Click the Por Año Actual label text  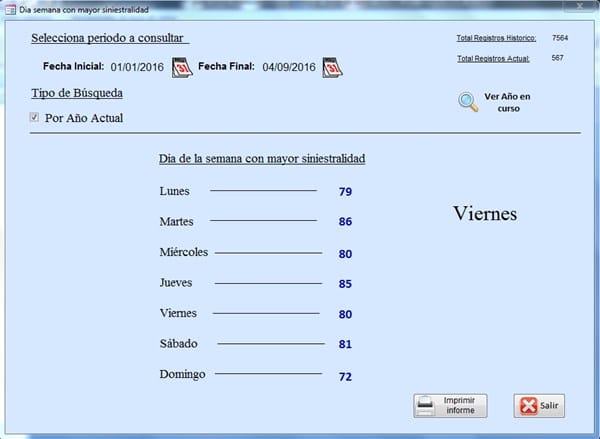84,118
